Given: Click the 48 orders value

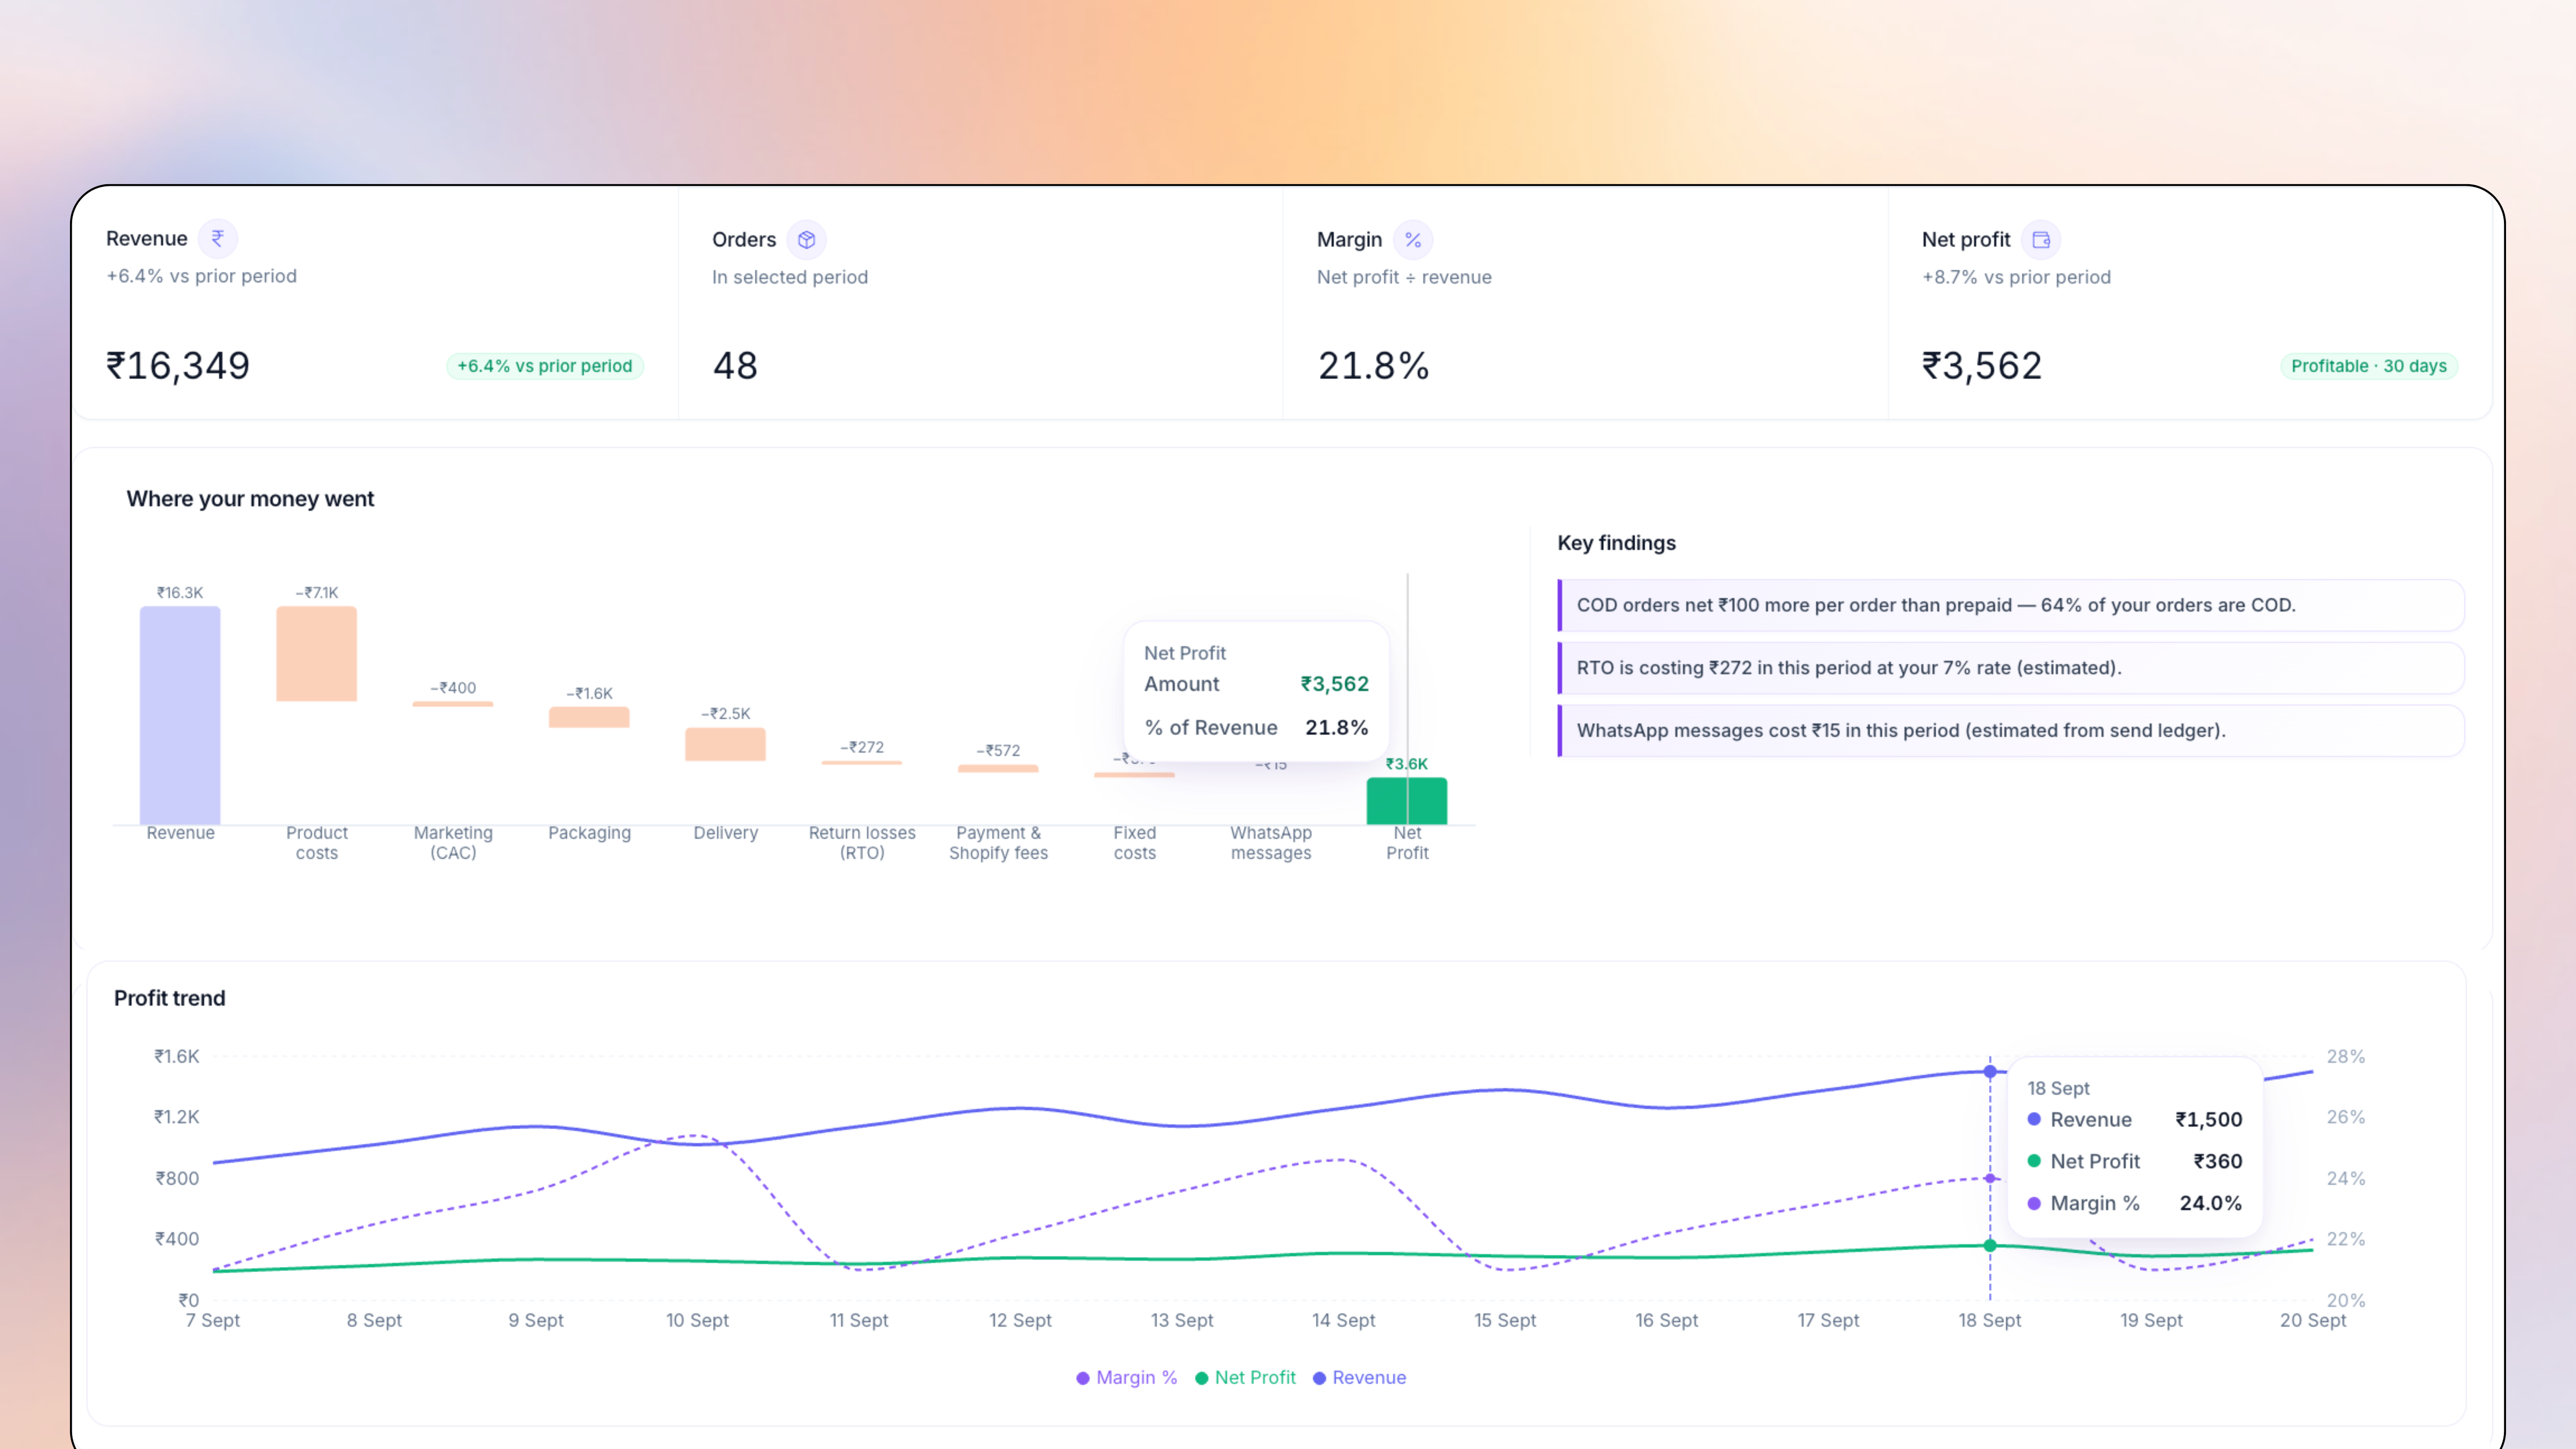Looking at the screenshot, I should click(735, 366).
